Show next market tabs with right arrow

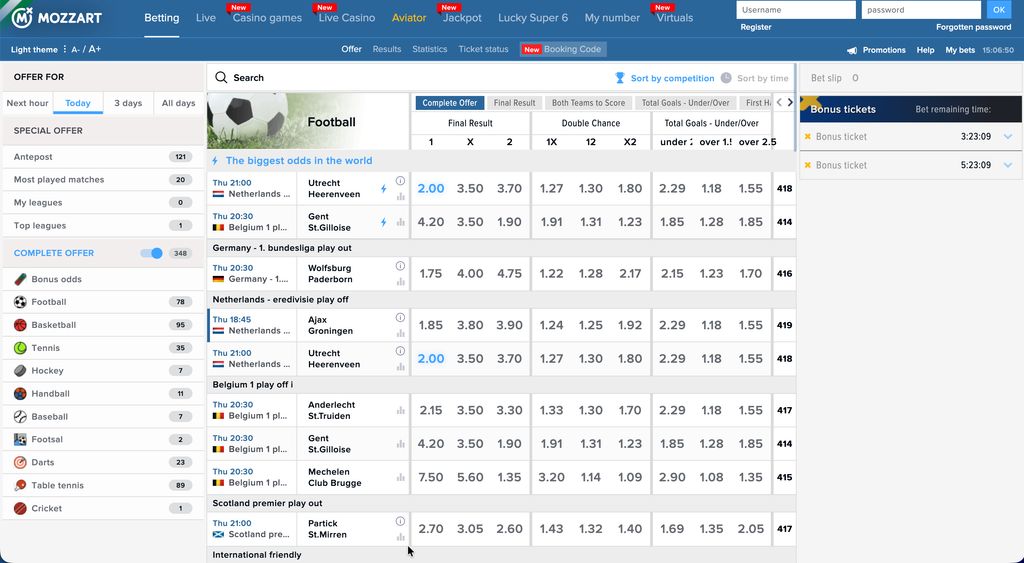(790, 103)
